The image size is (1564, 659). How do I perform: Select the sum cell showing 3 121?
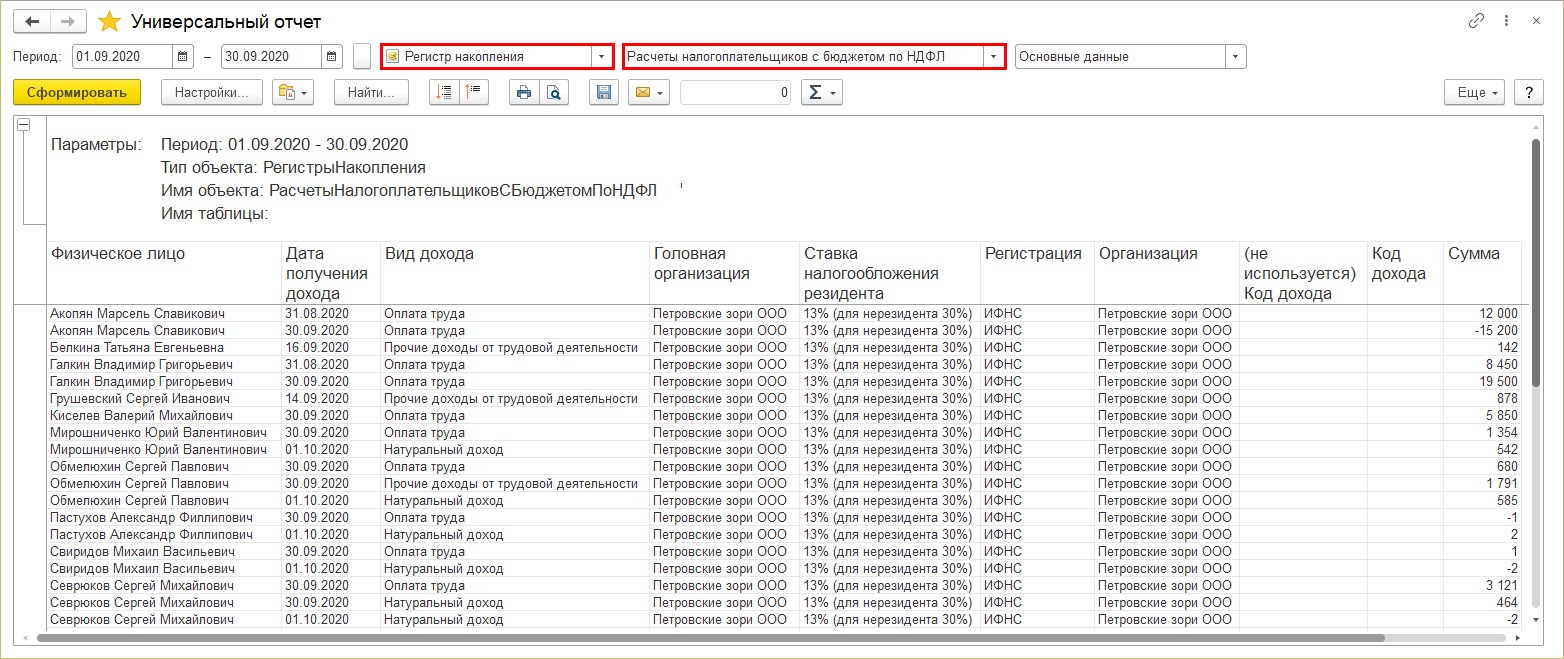(x=1482, y=586)
